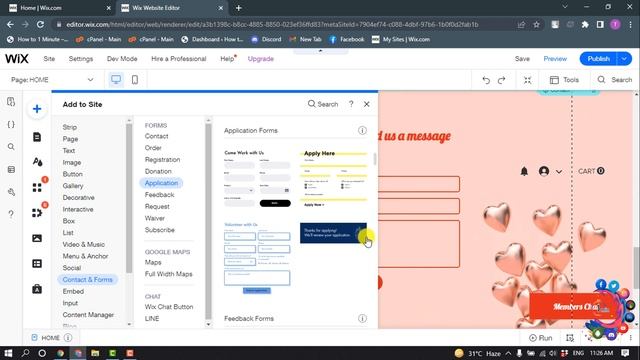Open the Ascend business bag icon
This screenshot has width=640, height=360.
pos(37,289)
